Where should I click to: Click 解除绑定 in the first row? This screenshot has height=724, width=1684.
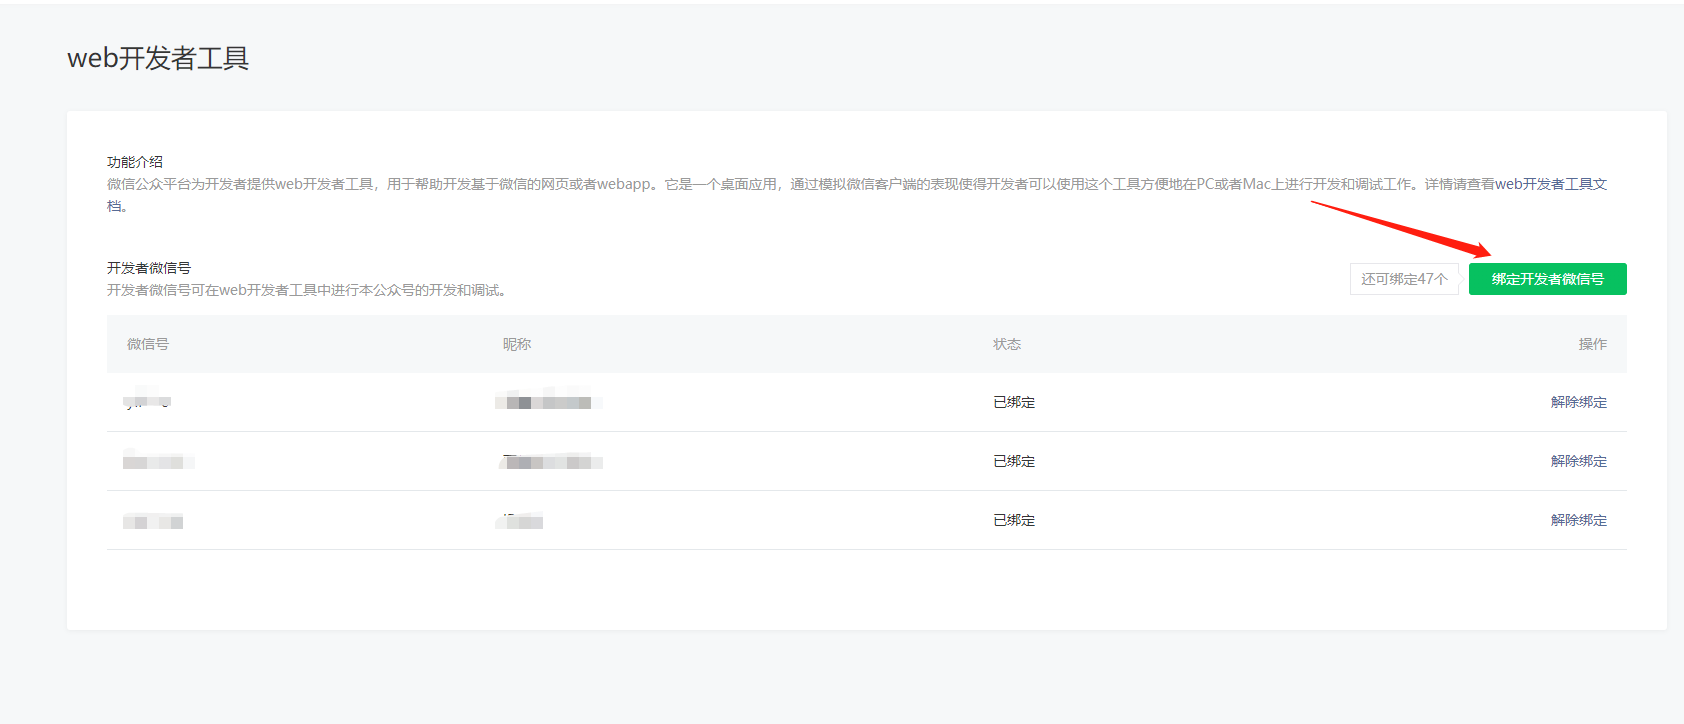pos(1579,402)
